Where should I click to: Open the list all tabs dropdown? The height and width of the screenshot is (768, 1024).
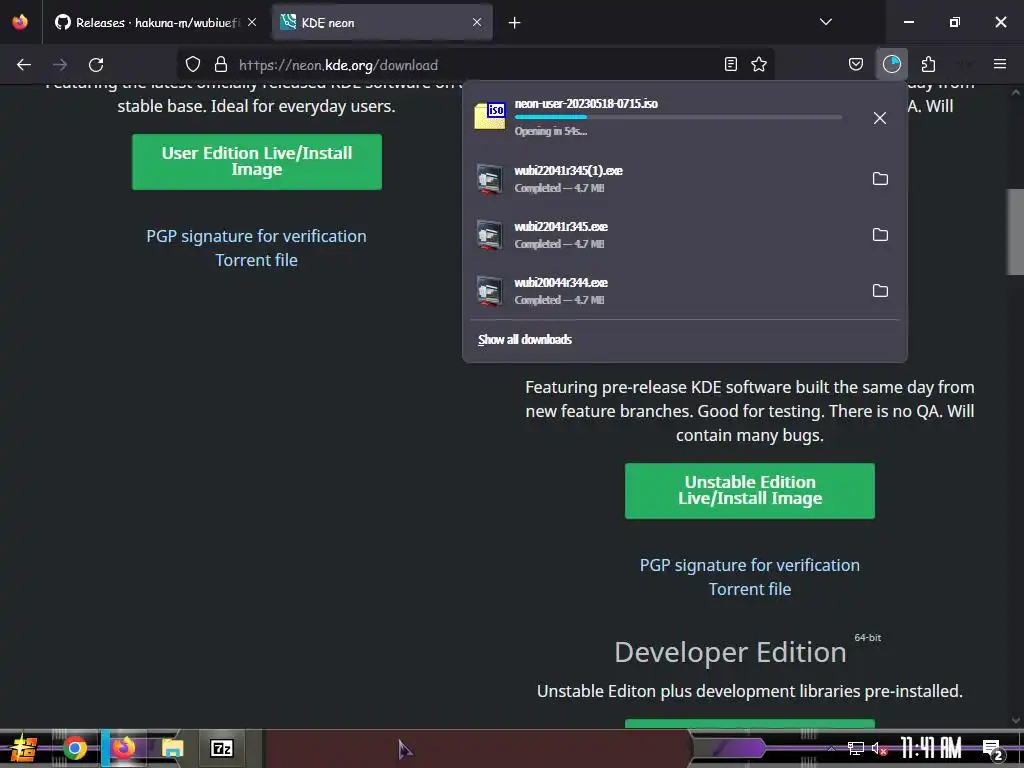826,22
